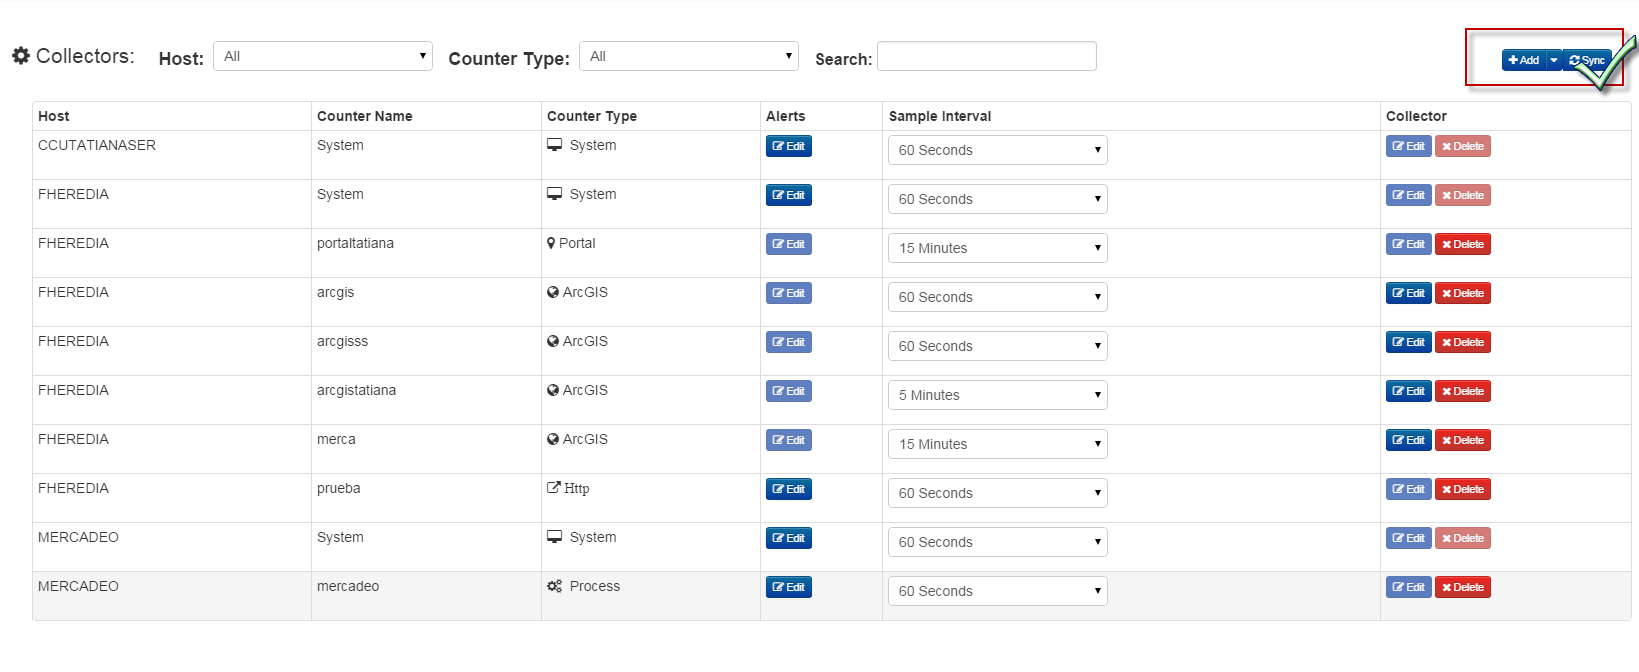The image size is (1639, 672).
Task: Edit alerts for the mercadeo Process counter
Action: (x=788, y=587)
